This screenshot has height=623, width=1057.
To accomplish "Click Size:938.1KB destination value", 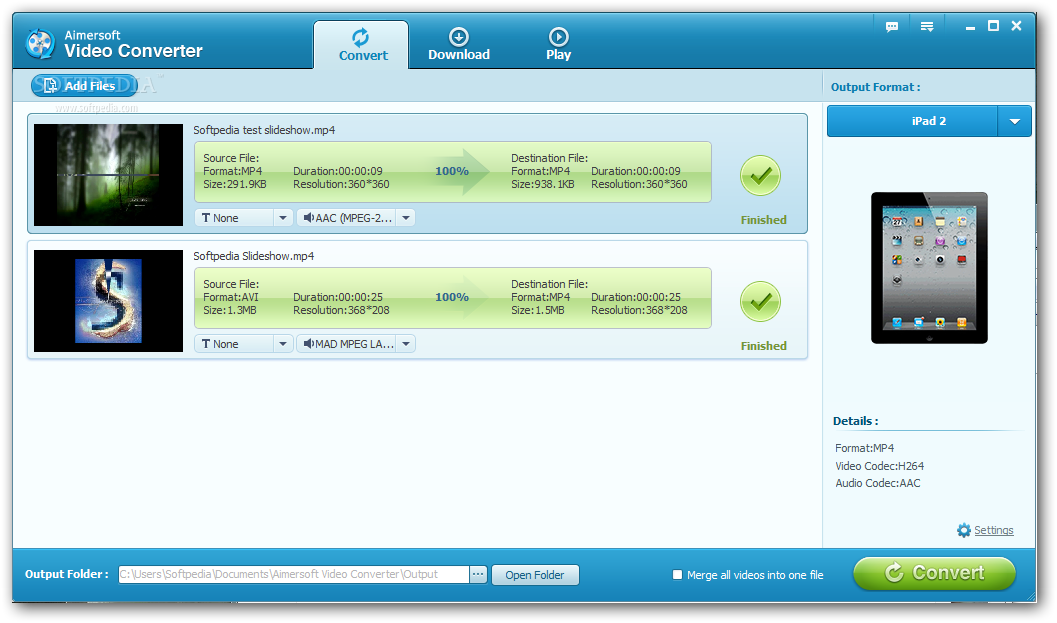I will click(543, 184).
